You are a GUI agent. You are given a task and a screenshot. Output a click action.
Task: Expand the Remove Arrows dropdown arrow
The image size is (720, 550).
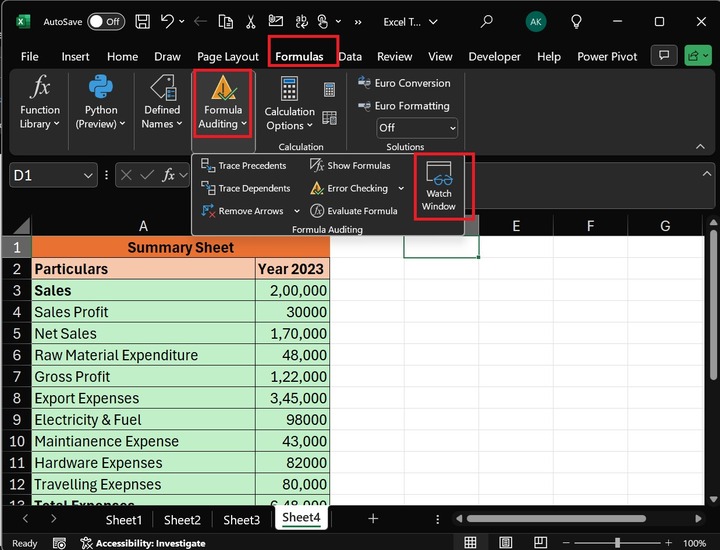(296, 211)
